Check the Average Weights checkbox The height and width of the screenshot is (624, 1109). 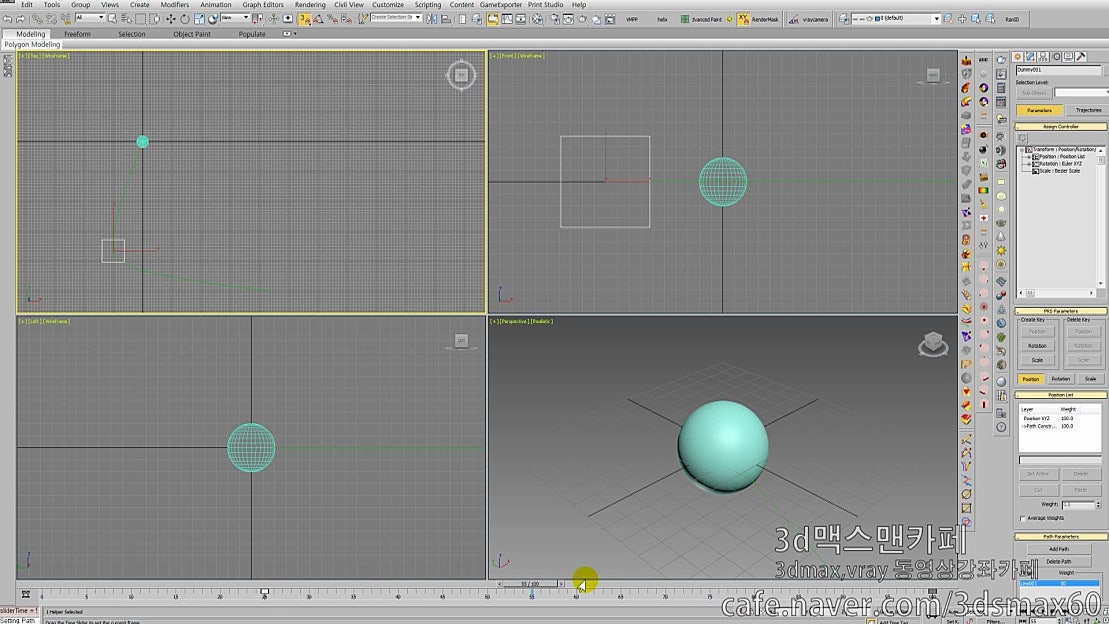point(1022,518)
